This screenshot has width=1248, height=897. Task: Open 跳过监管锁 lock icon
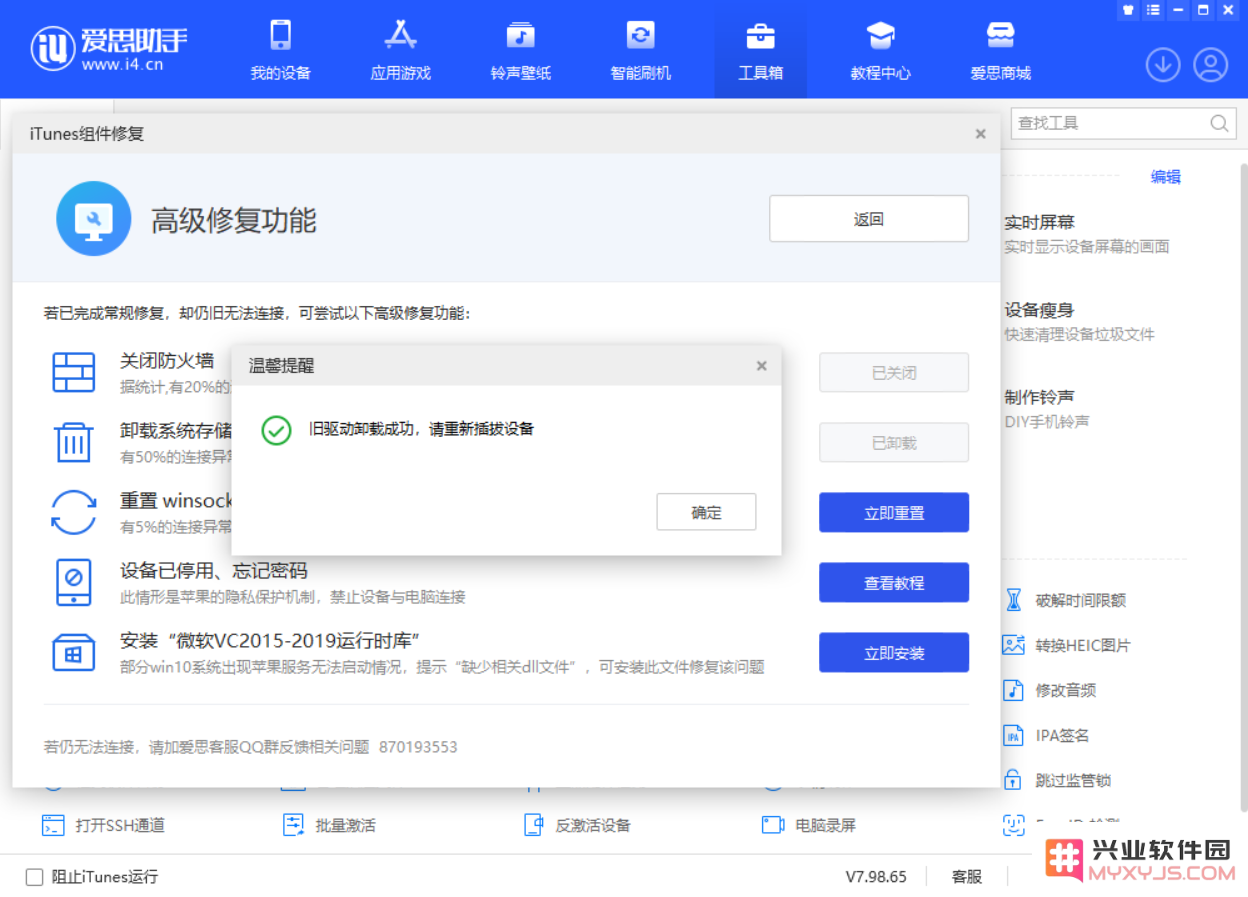tap(1014, 780)
